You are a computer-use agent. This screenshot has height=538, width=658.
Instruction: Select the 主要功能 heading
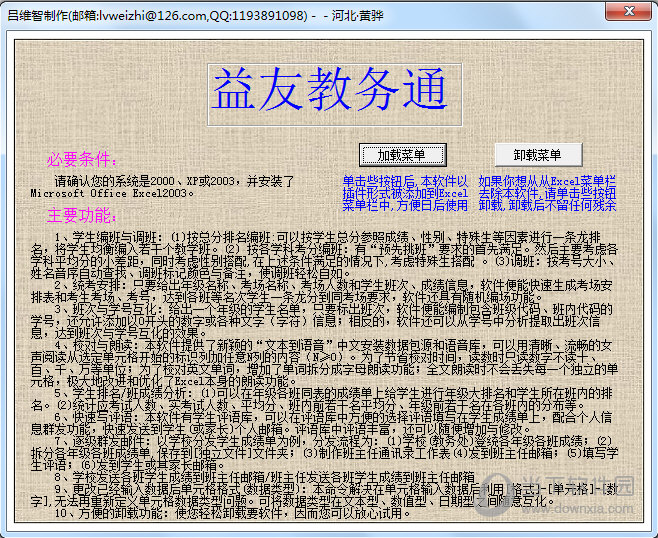click(81, 215)
